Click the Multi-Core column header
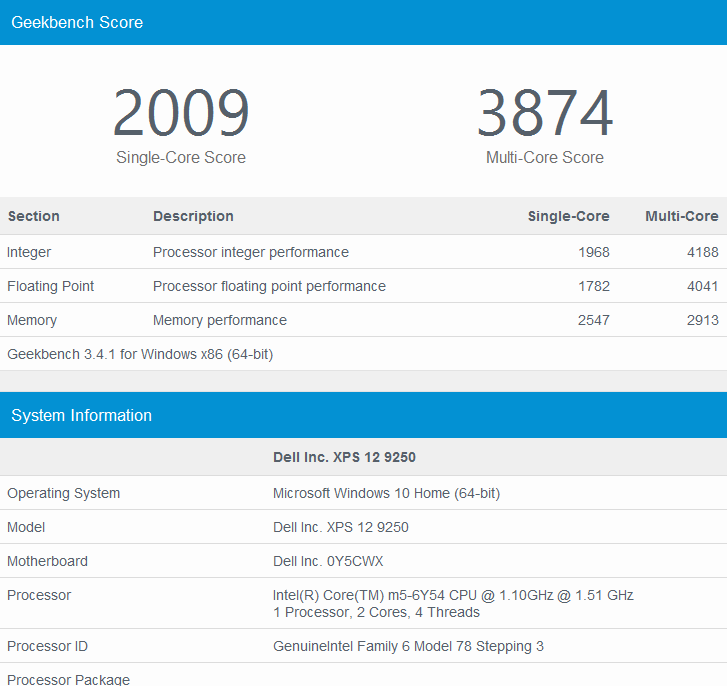This screenshot has width=727, height=686. click(682, 216)
